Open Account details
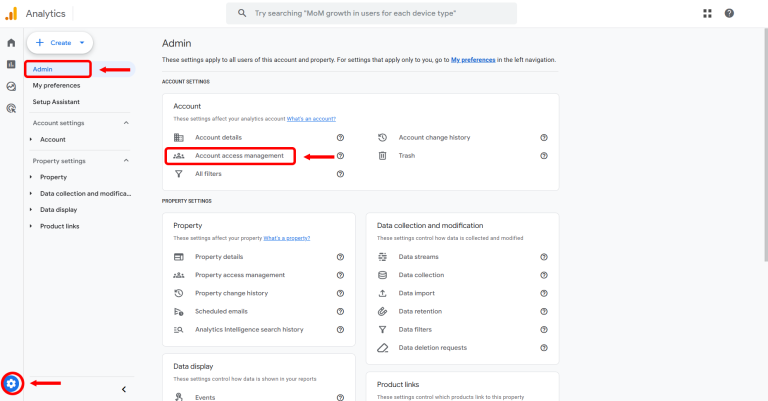This screenshot has width=768, height=401. point(218,138)
